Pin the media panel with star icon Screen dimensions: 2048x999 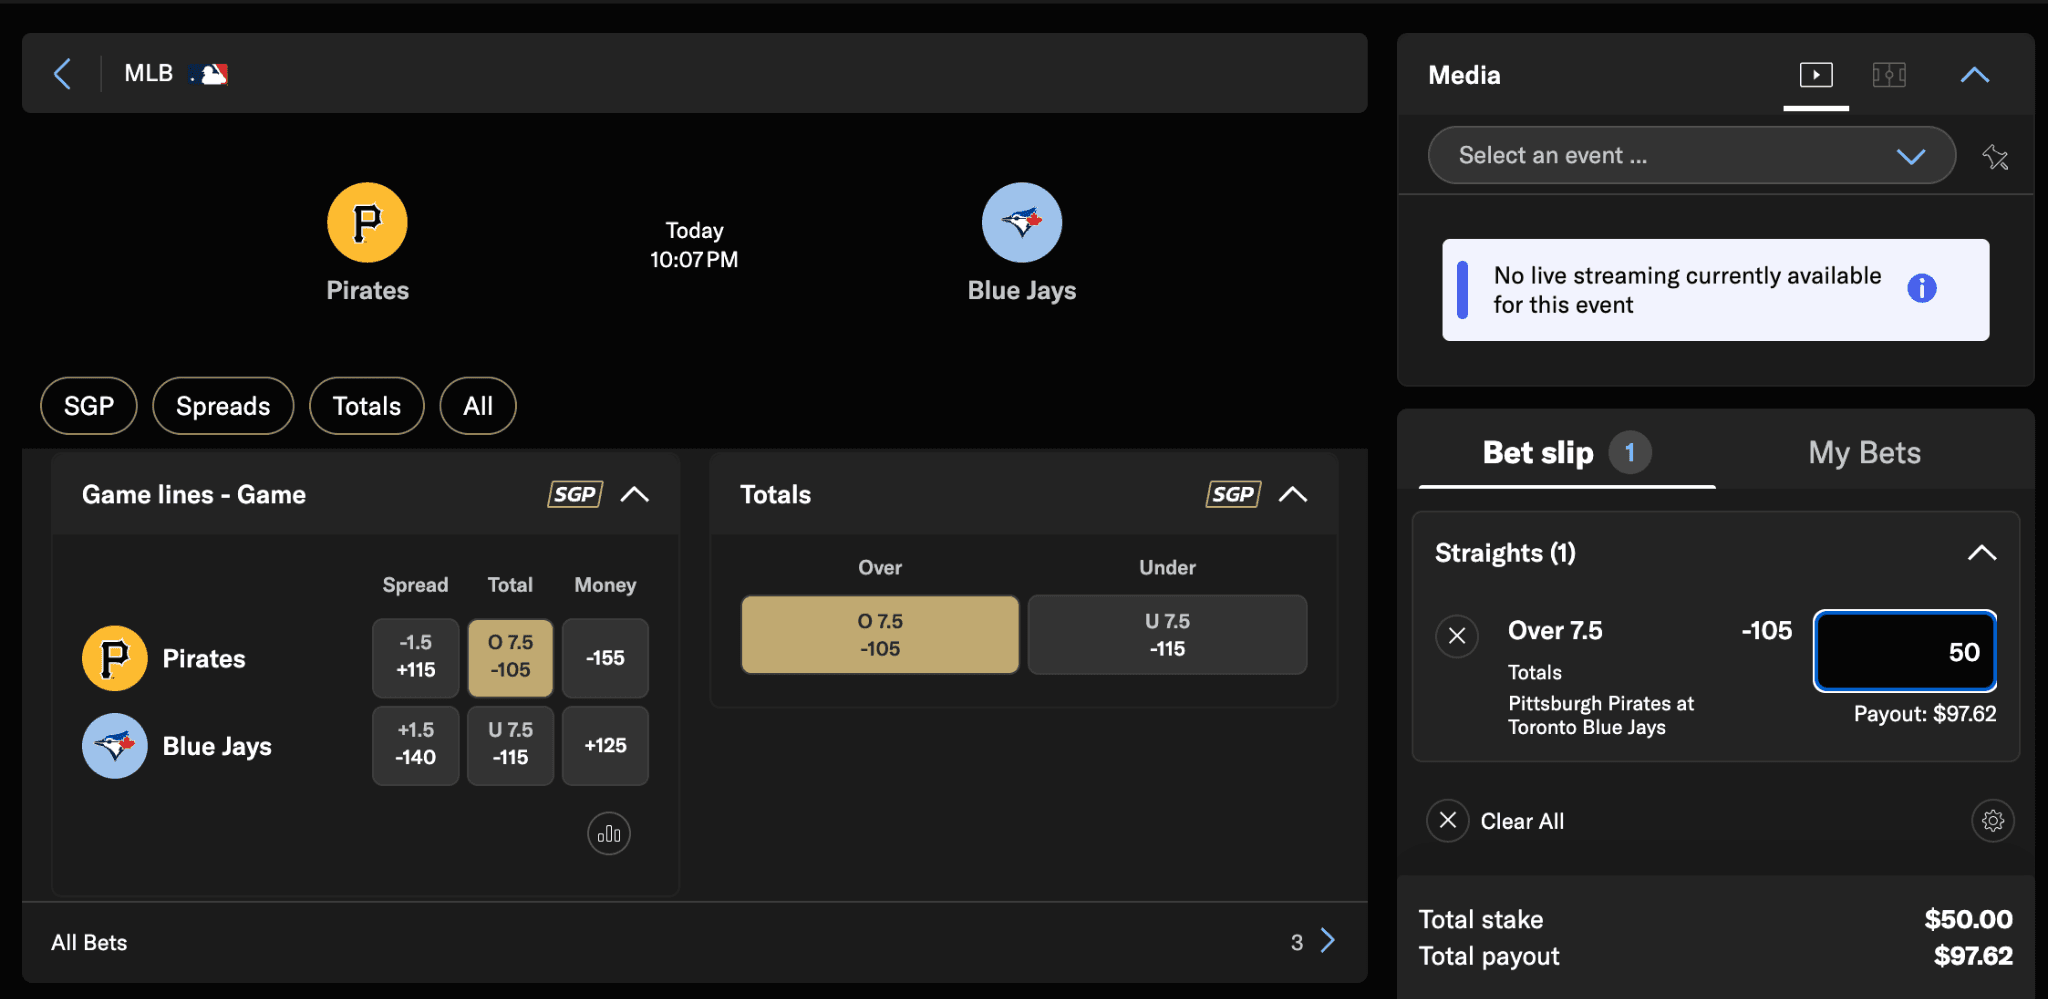(1995, 156)
